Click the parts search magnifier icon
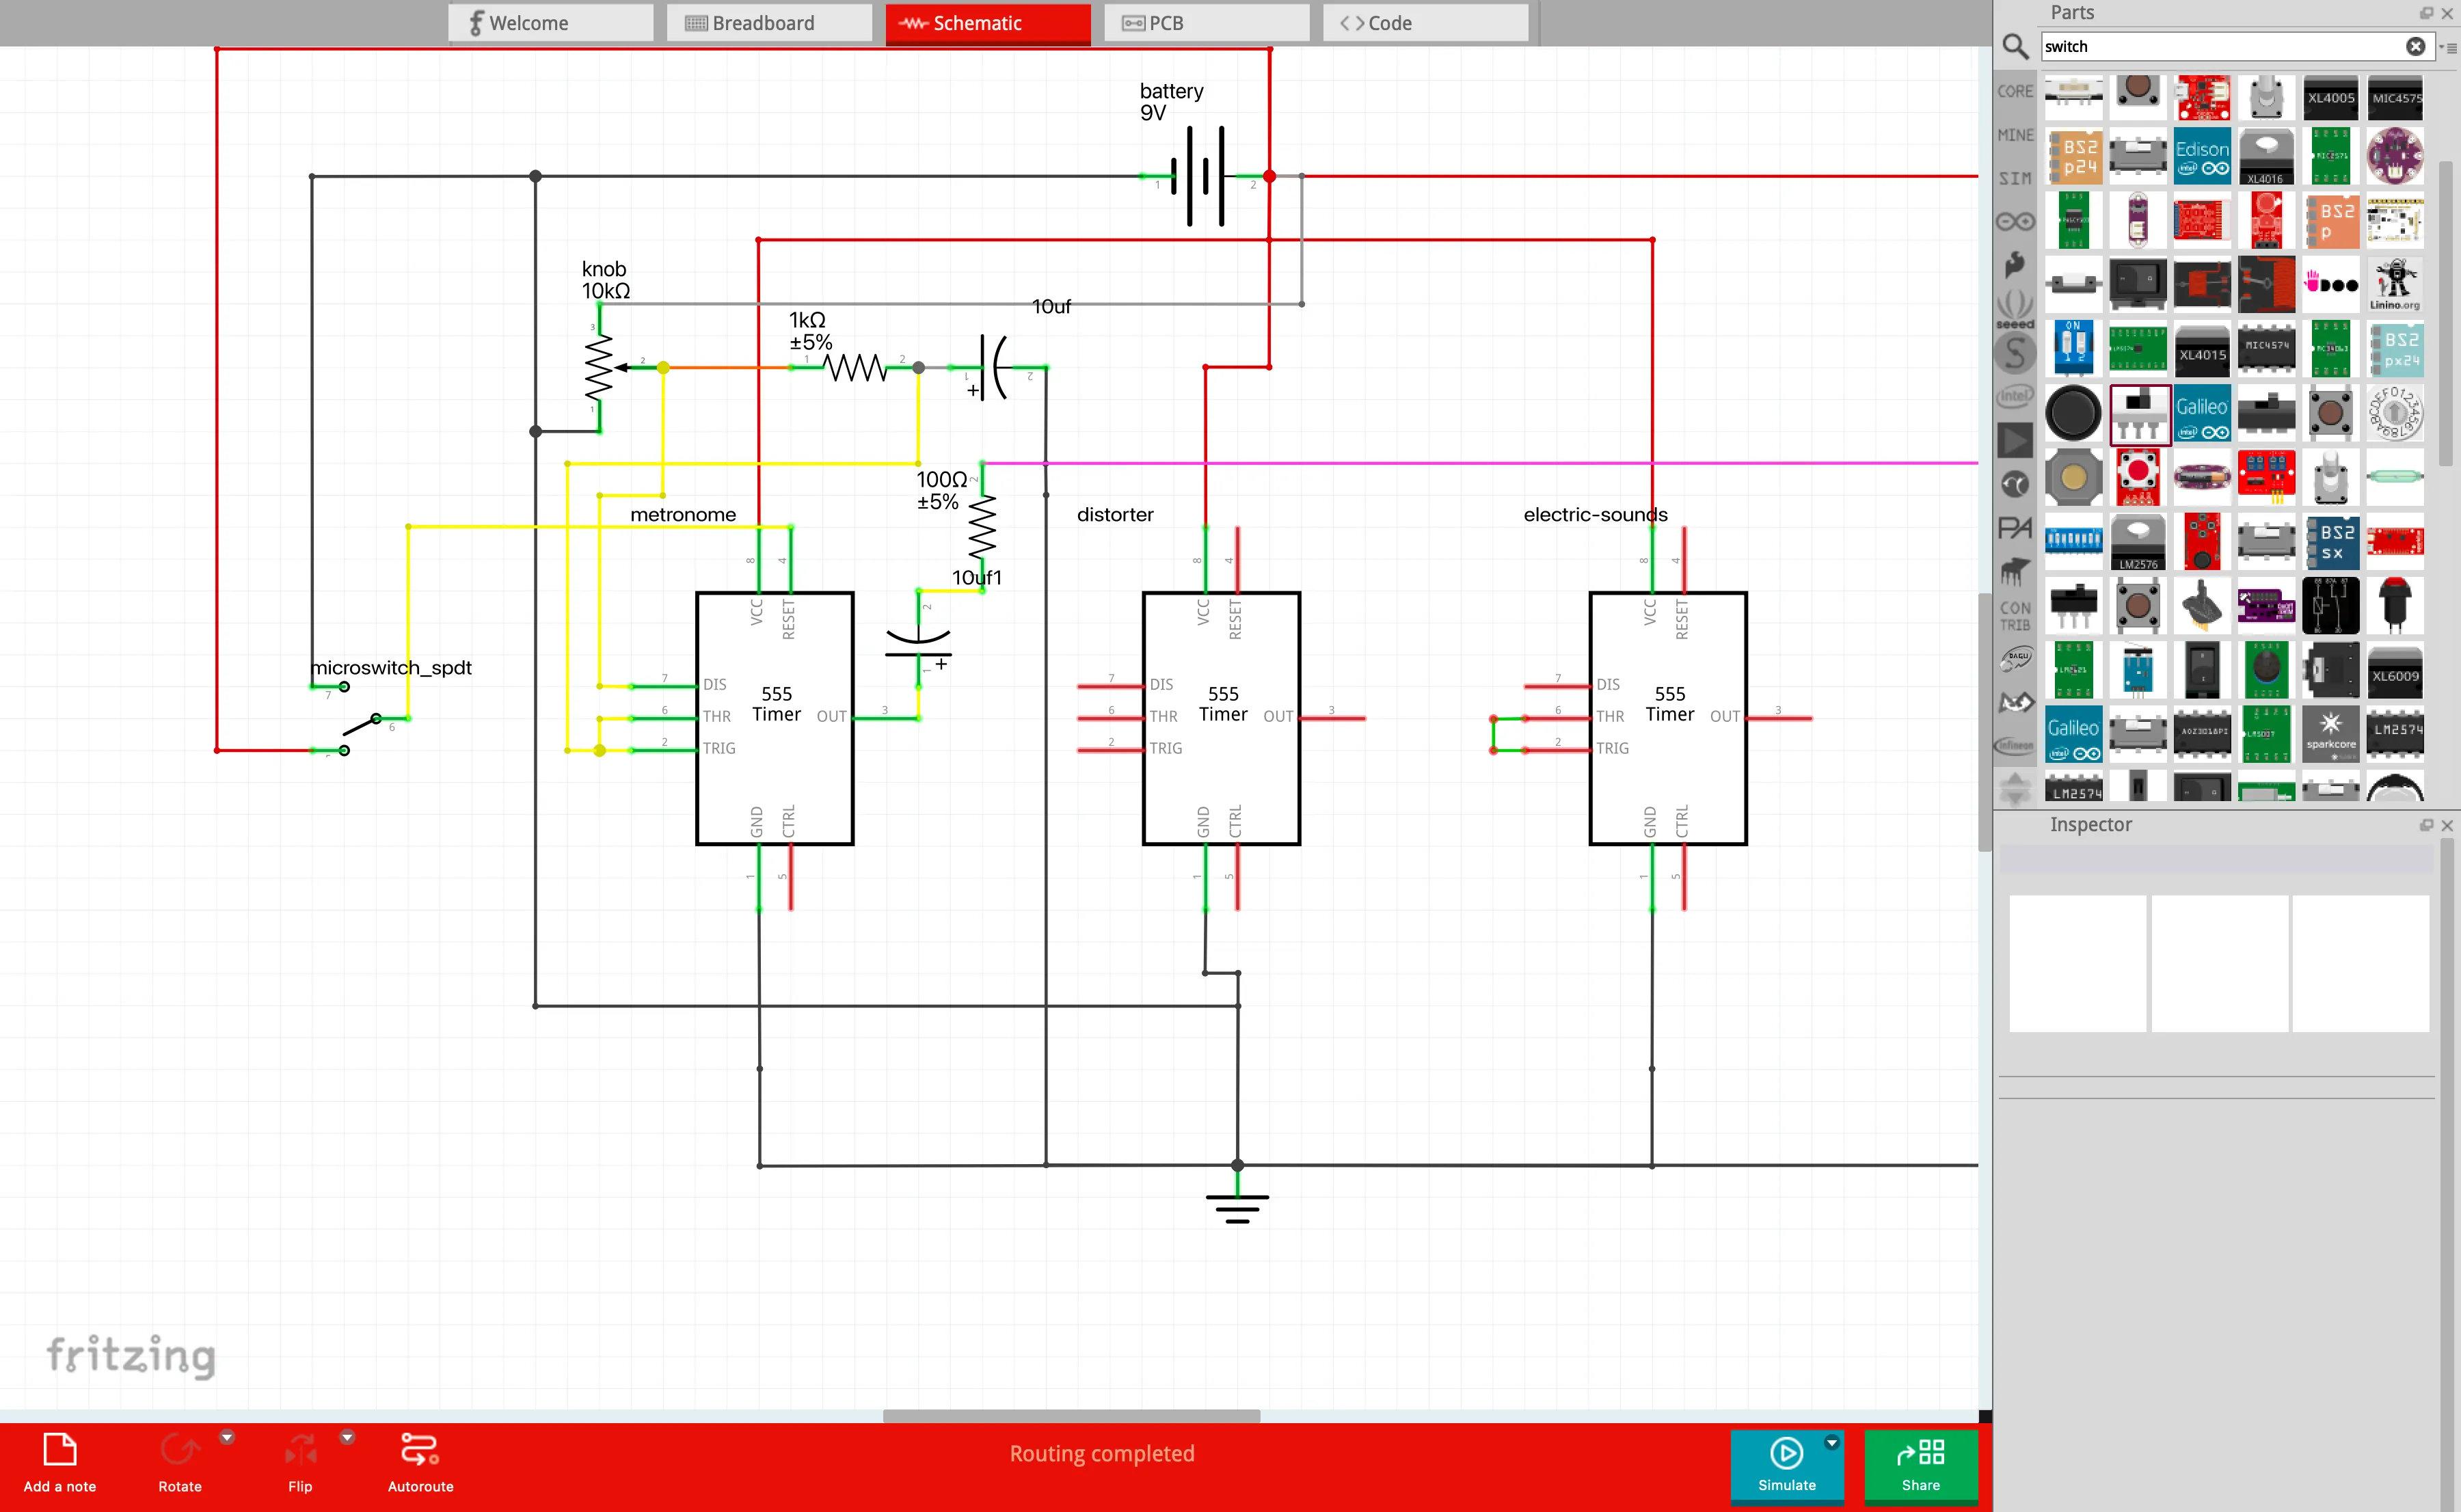 2014,46
